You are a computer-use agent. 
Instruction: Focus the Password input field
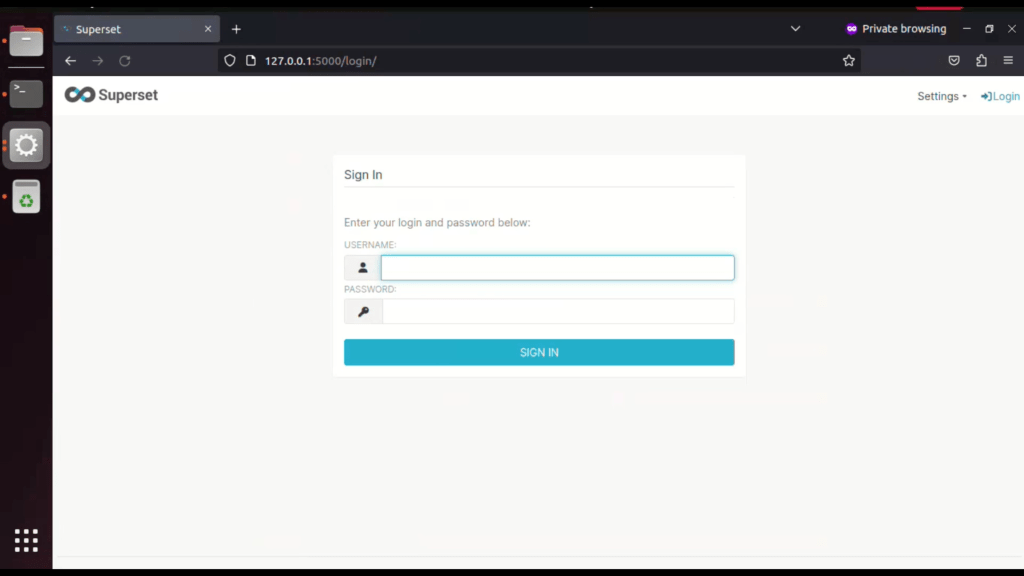(x=557, y=312)
